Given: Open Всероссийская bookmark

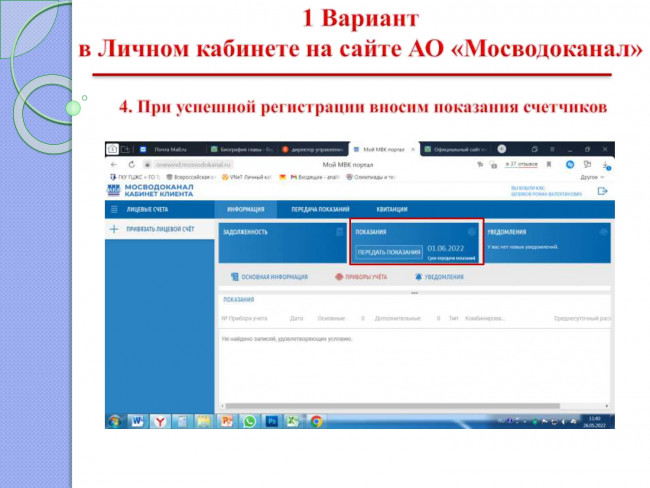Looking at the screenshot, I should pos(191,177).
